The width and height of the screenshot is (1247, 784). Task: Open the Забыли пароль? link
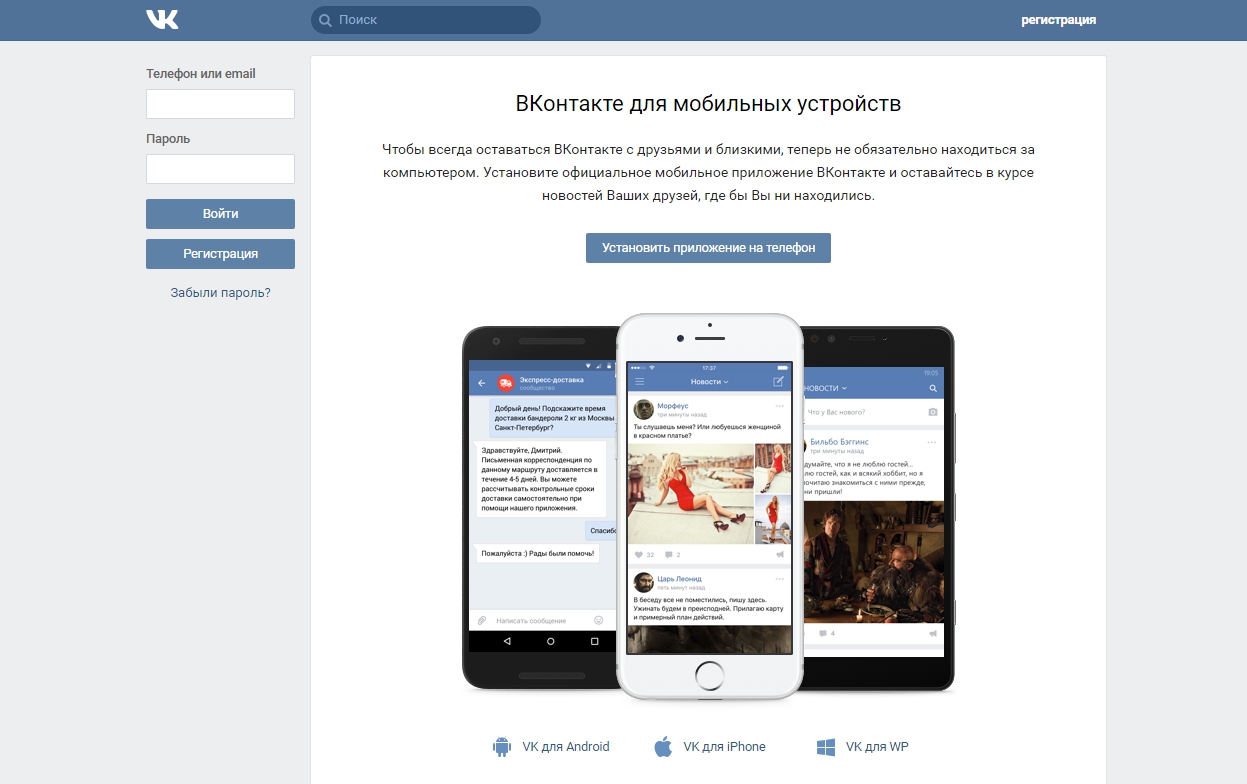point(220,293)
